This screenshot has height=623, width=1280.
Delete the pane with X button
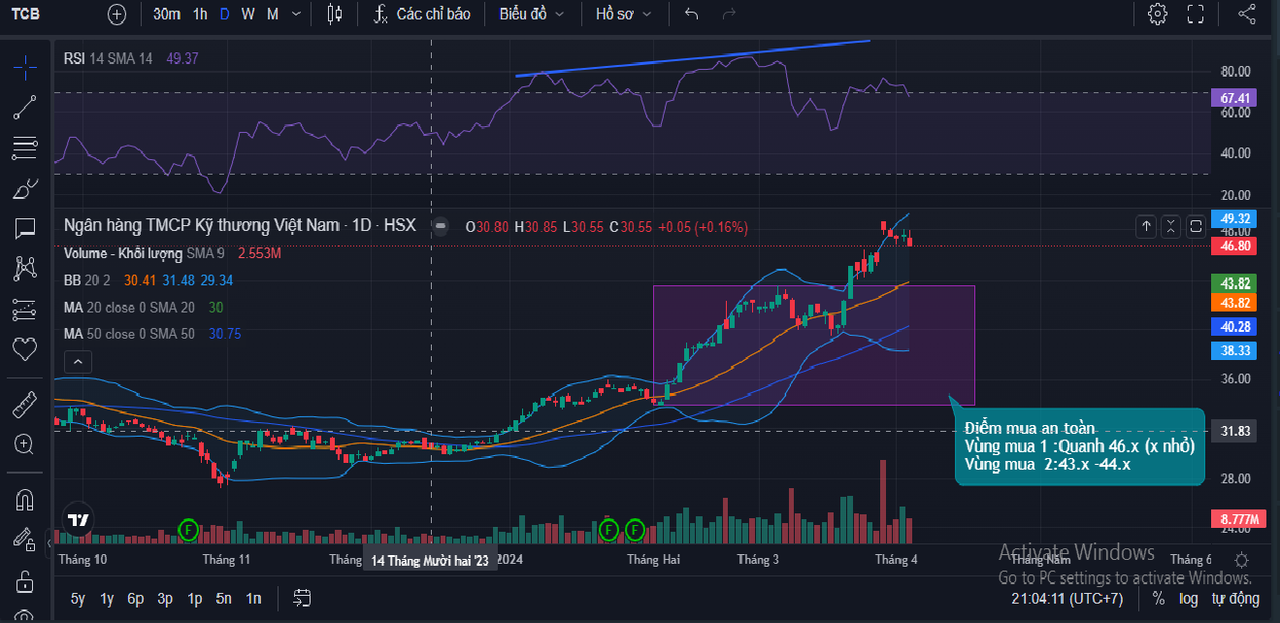click(1171, 227)
